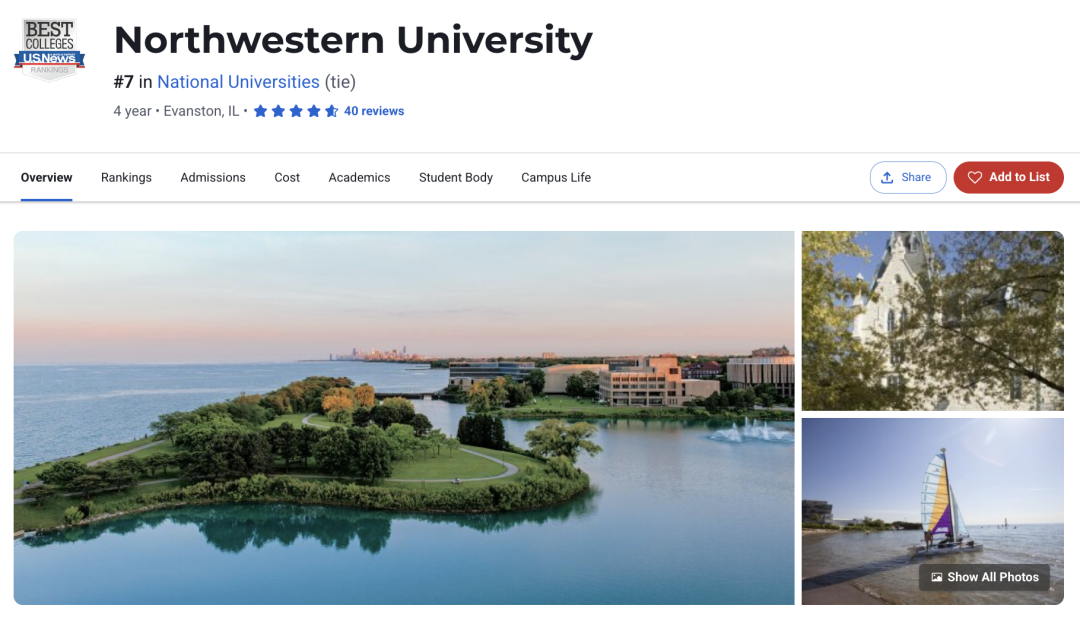Click the photo icon beside Show All Photos
This screenshot has height=621, width=1080.
pyautogui.click(x=937, y=577)
